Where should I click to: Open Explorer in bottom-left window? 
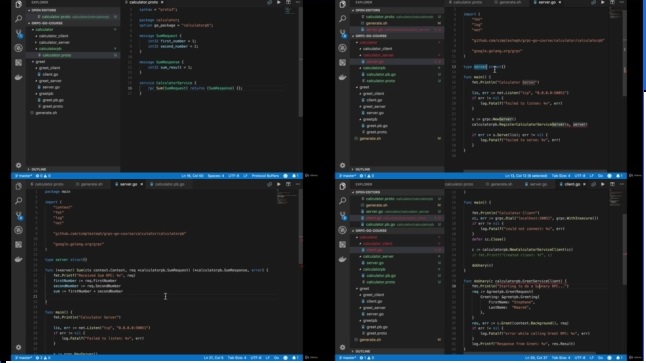(x=19, y=186)
